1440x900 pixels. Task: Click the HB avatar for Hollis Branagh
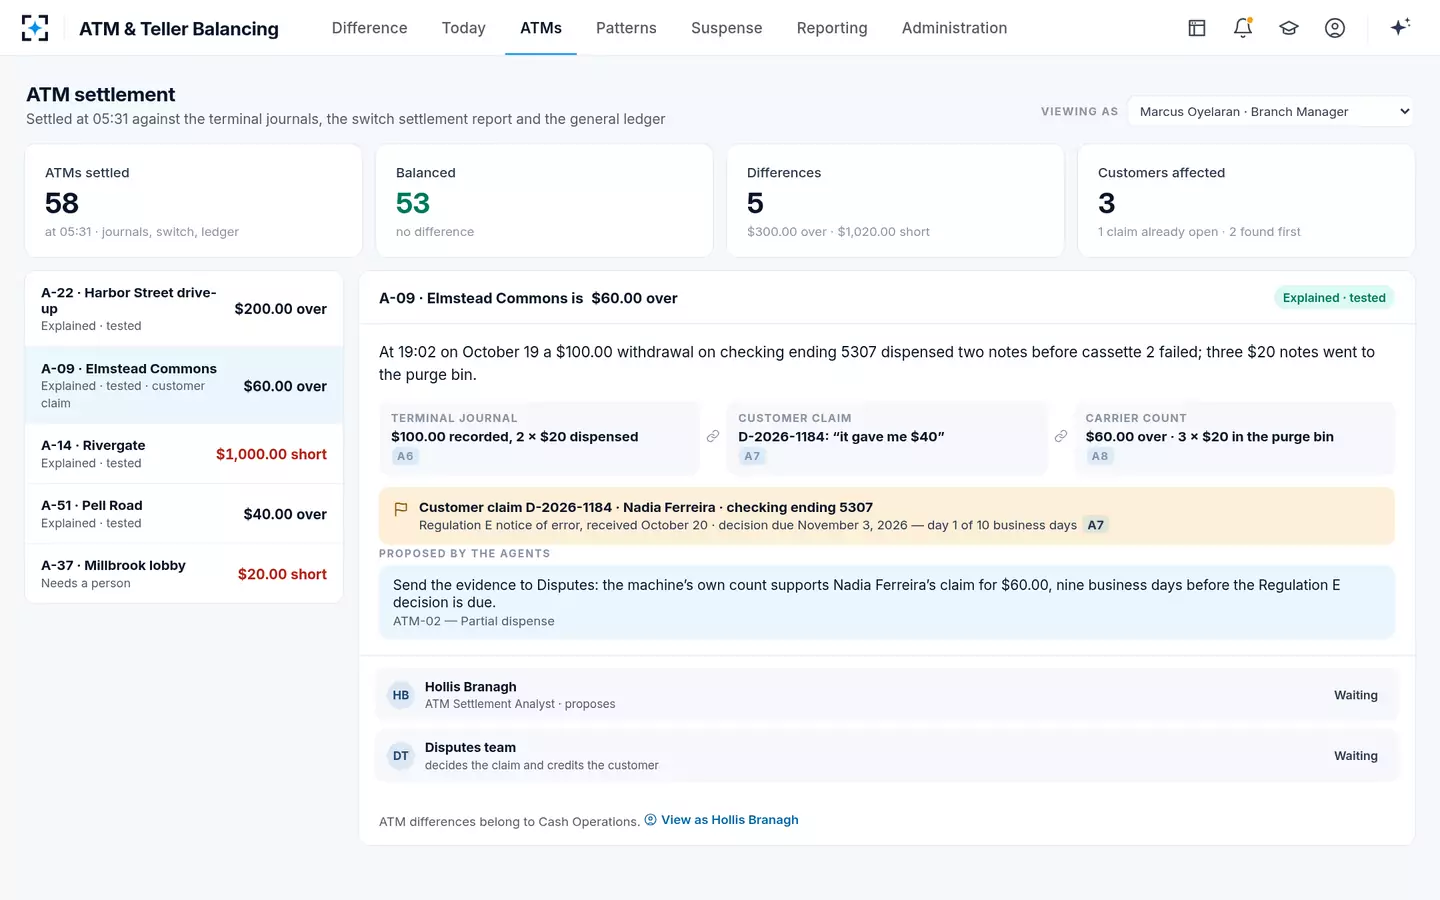[401, 695]
